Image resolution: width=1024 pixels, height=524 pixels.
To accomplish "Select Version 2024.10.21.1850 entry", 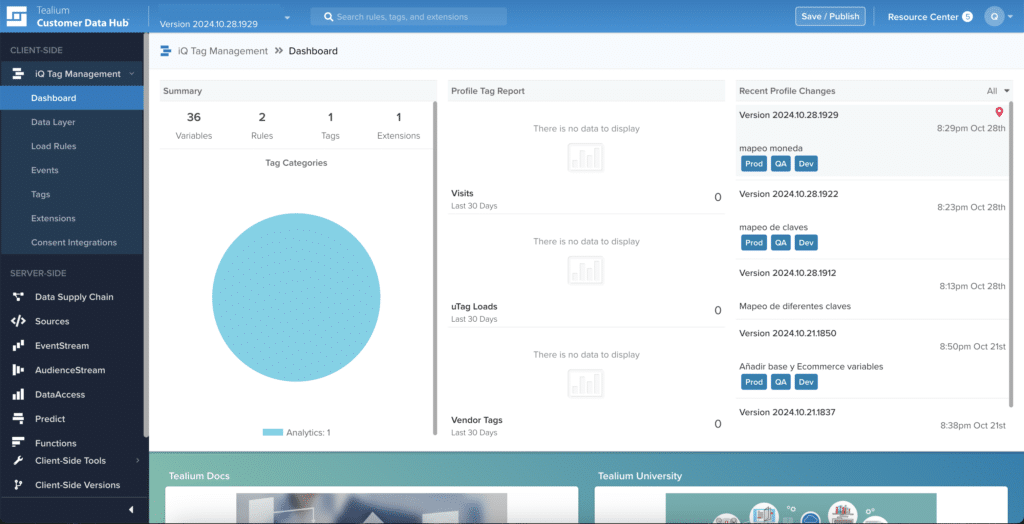I will (872, 359).
